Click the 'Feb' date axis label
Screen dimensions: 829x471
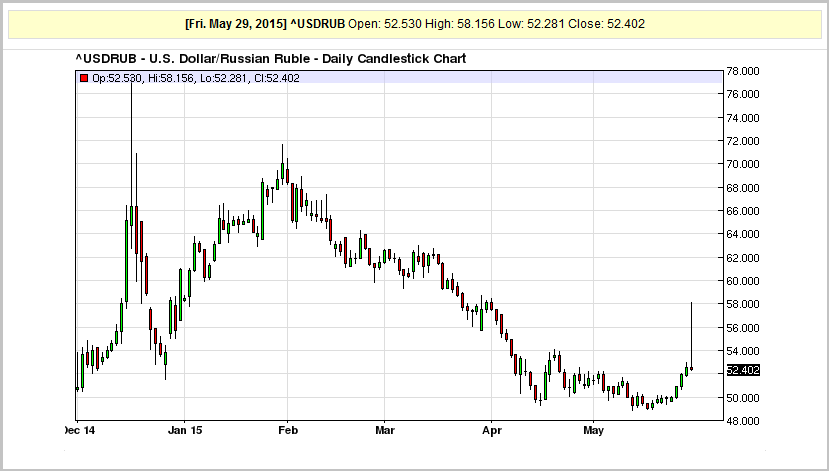[x=288, y=430]
